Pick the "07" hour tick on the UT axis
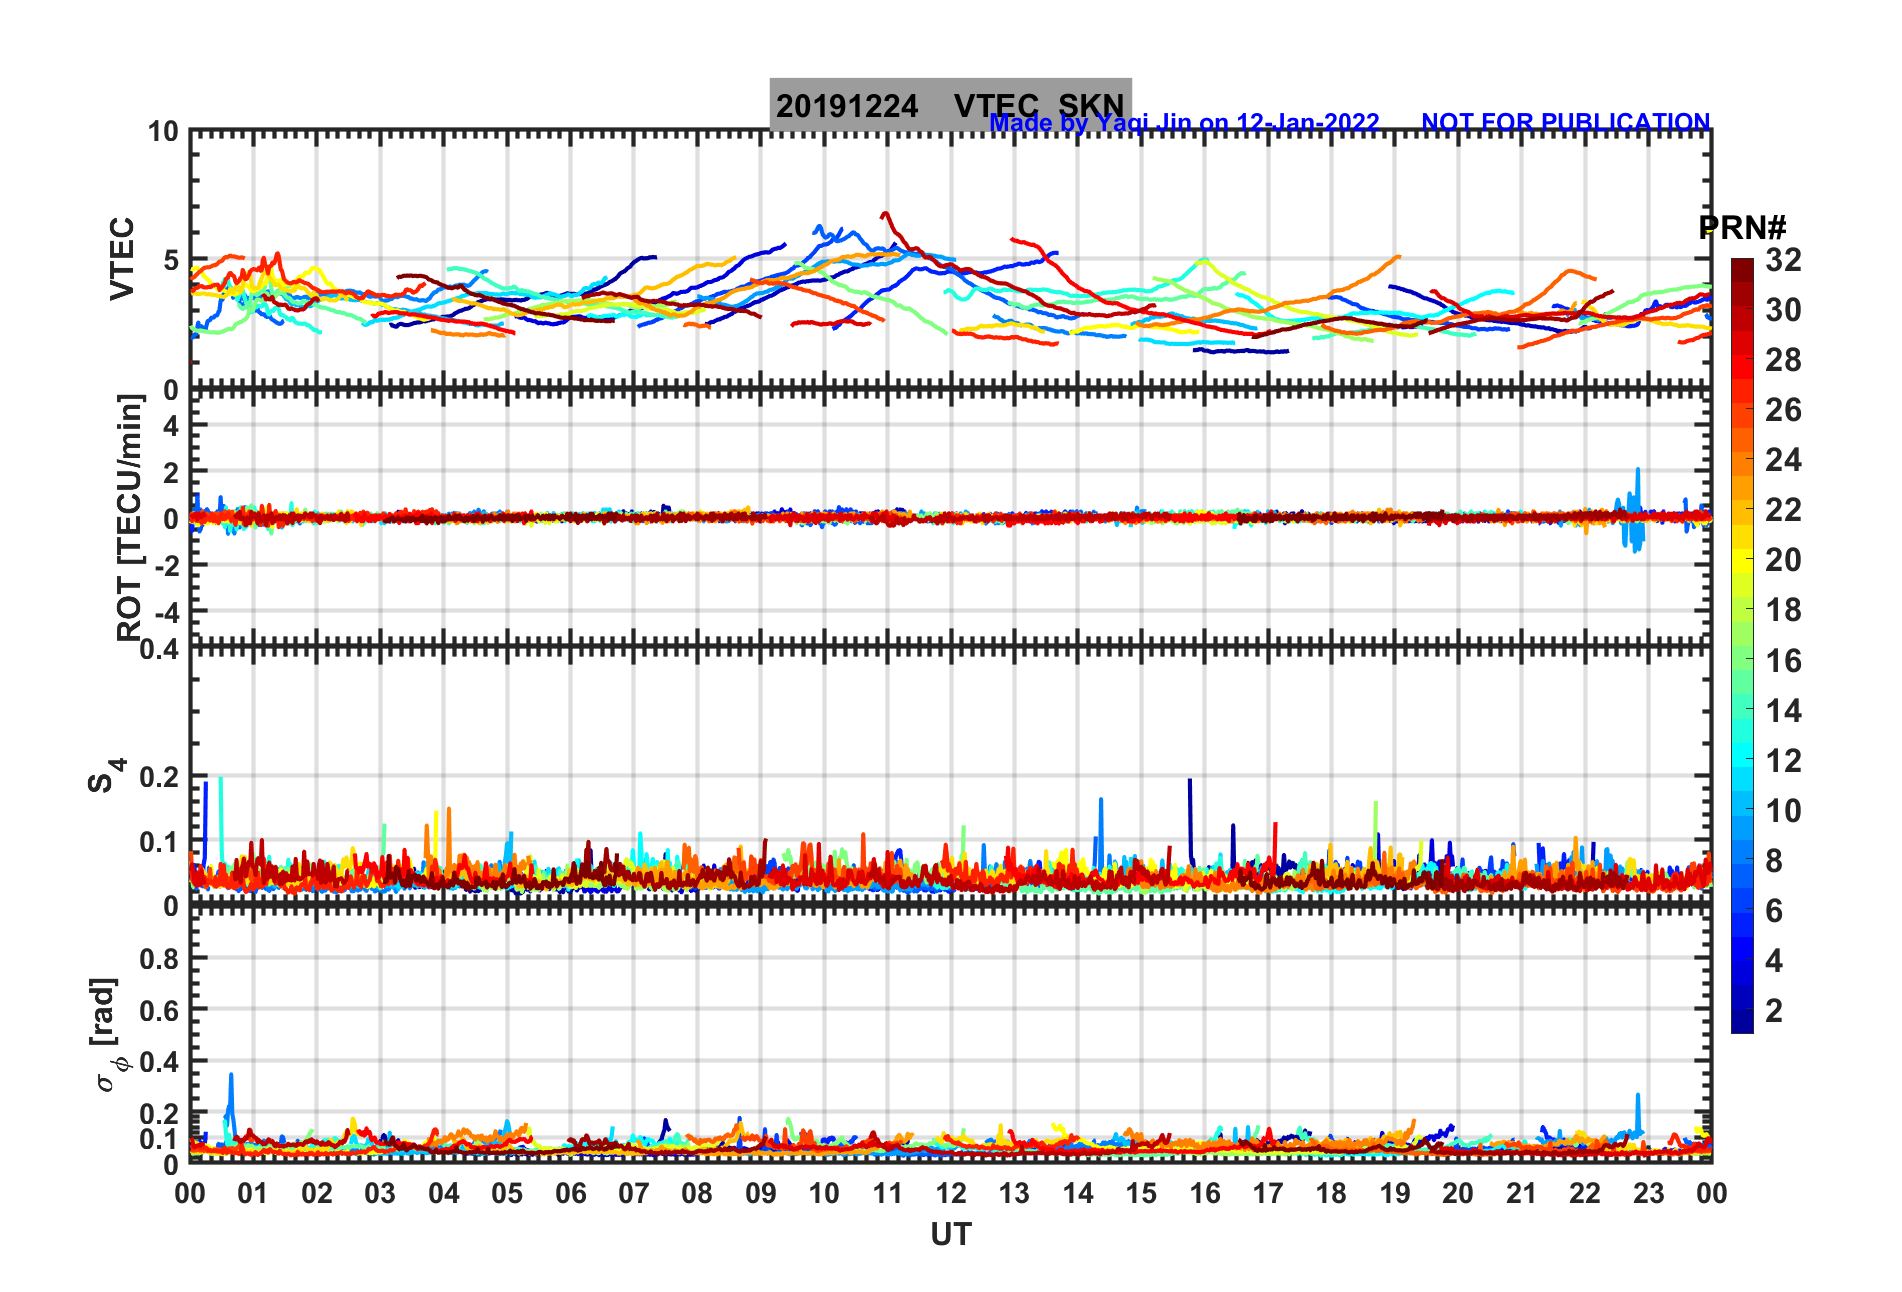The height and width of the screenshot is (1292, 1902). (x=634, y=1193)
